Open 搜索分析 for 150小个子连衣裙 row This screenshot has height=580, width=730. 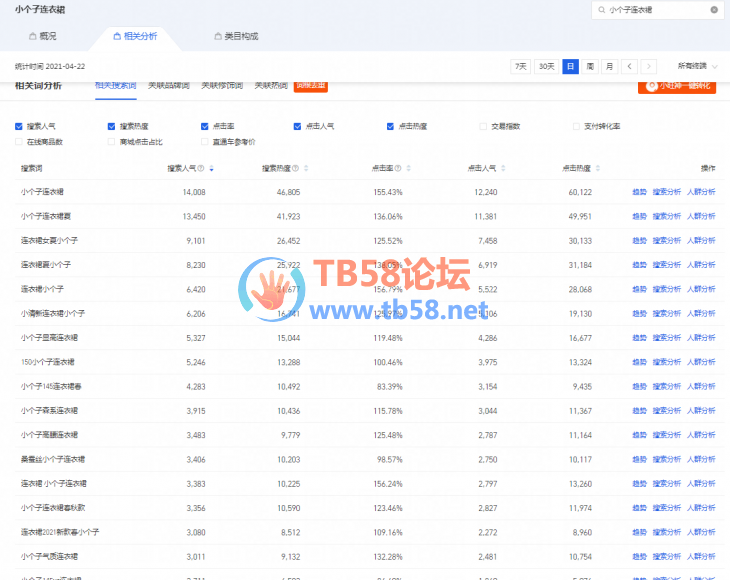click(x=667, y=362)
